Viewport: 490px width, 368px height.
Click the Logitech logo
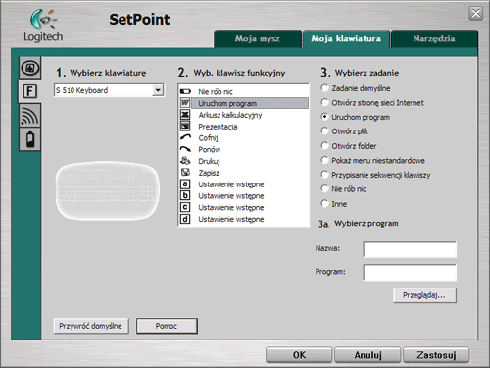[x=43, y=26]
